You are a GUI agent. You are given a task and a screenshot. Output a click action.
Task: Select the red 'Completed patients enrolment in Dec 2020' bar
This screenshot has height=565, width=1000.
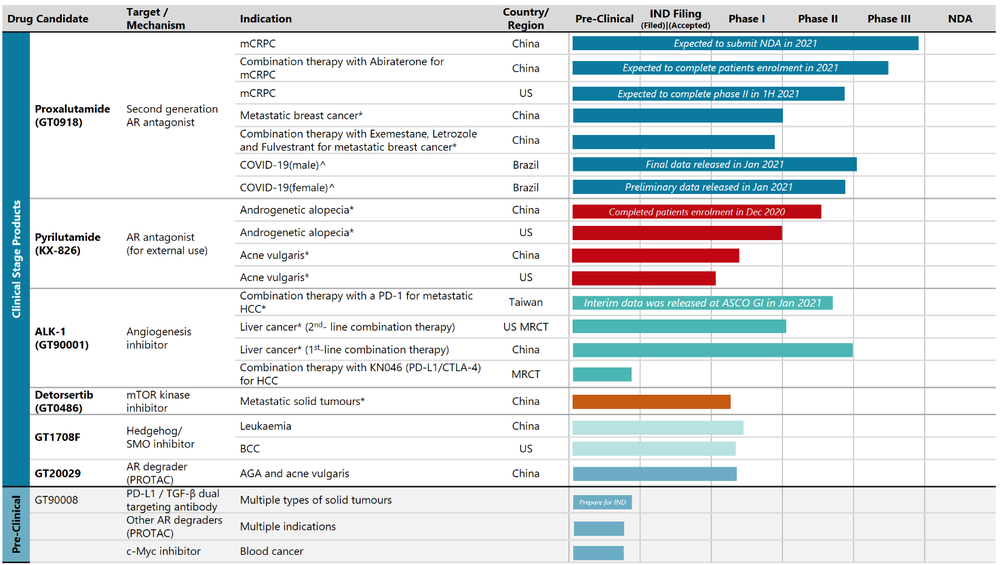click(x=696, y=212)
